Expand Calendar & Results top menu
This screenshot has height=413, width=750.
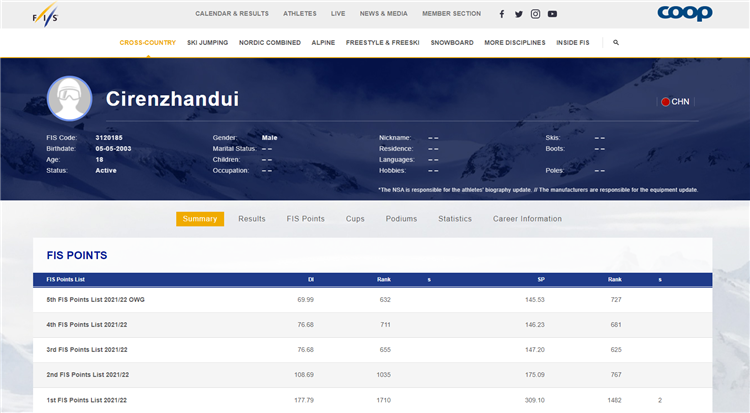(232, 14)
